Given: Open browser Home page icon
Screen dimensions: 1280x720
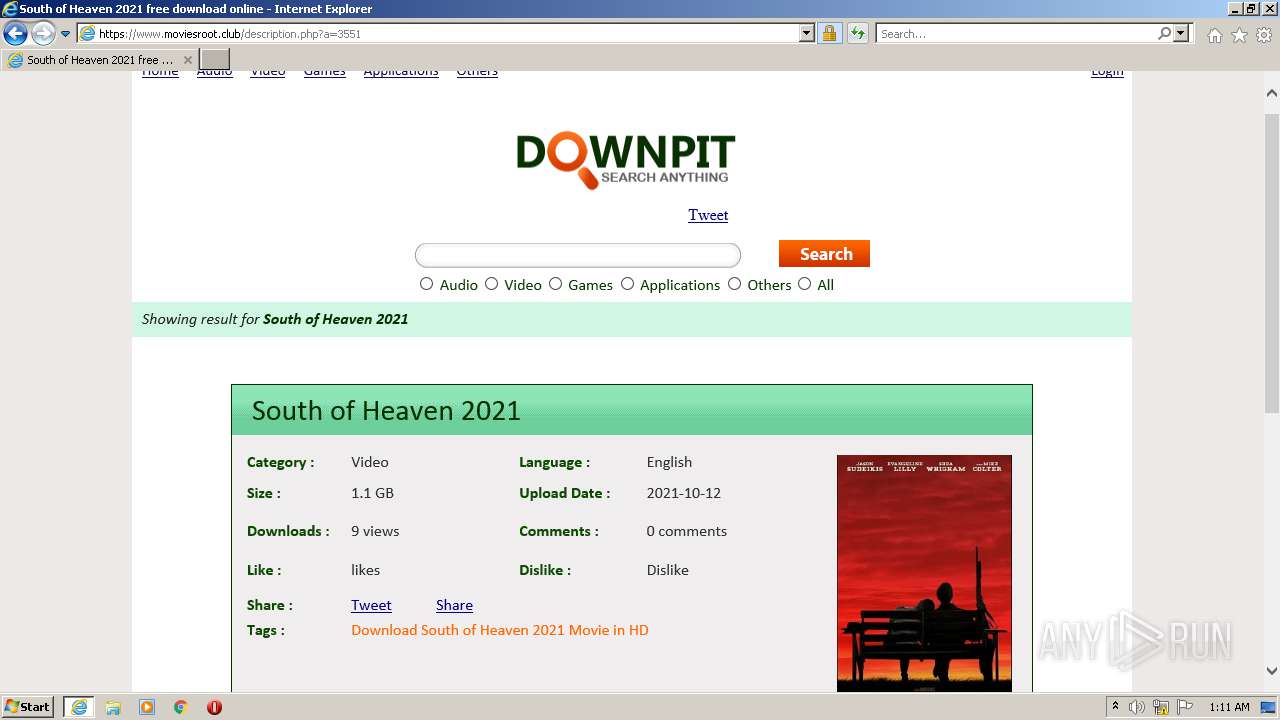Looking at the screenshot, I should pyautogui.click(x=1214, y=35).
